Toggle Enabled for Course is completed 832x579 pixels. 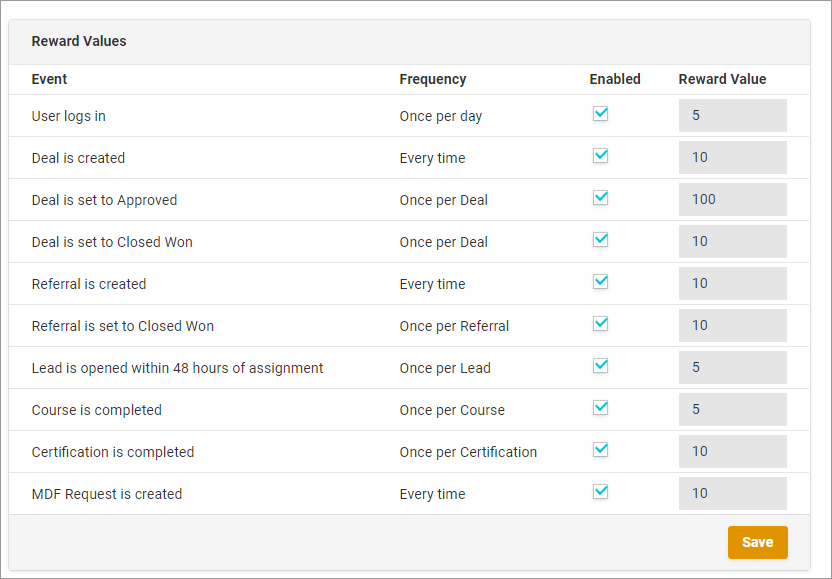pyautogui.click(x=600, y=407)
